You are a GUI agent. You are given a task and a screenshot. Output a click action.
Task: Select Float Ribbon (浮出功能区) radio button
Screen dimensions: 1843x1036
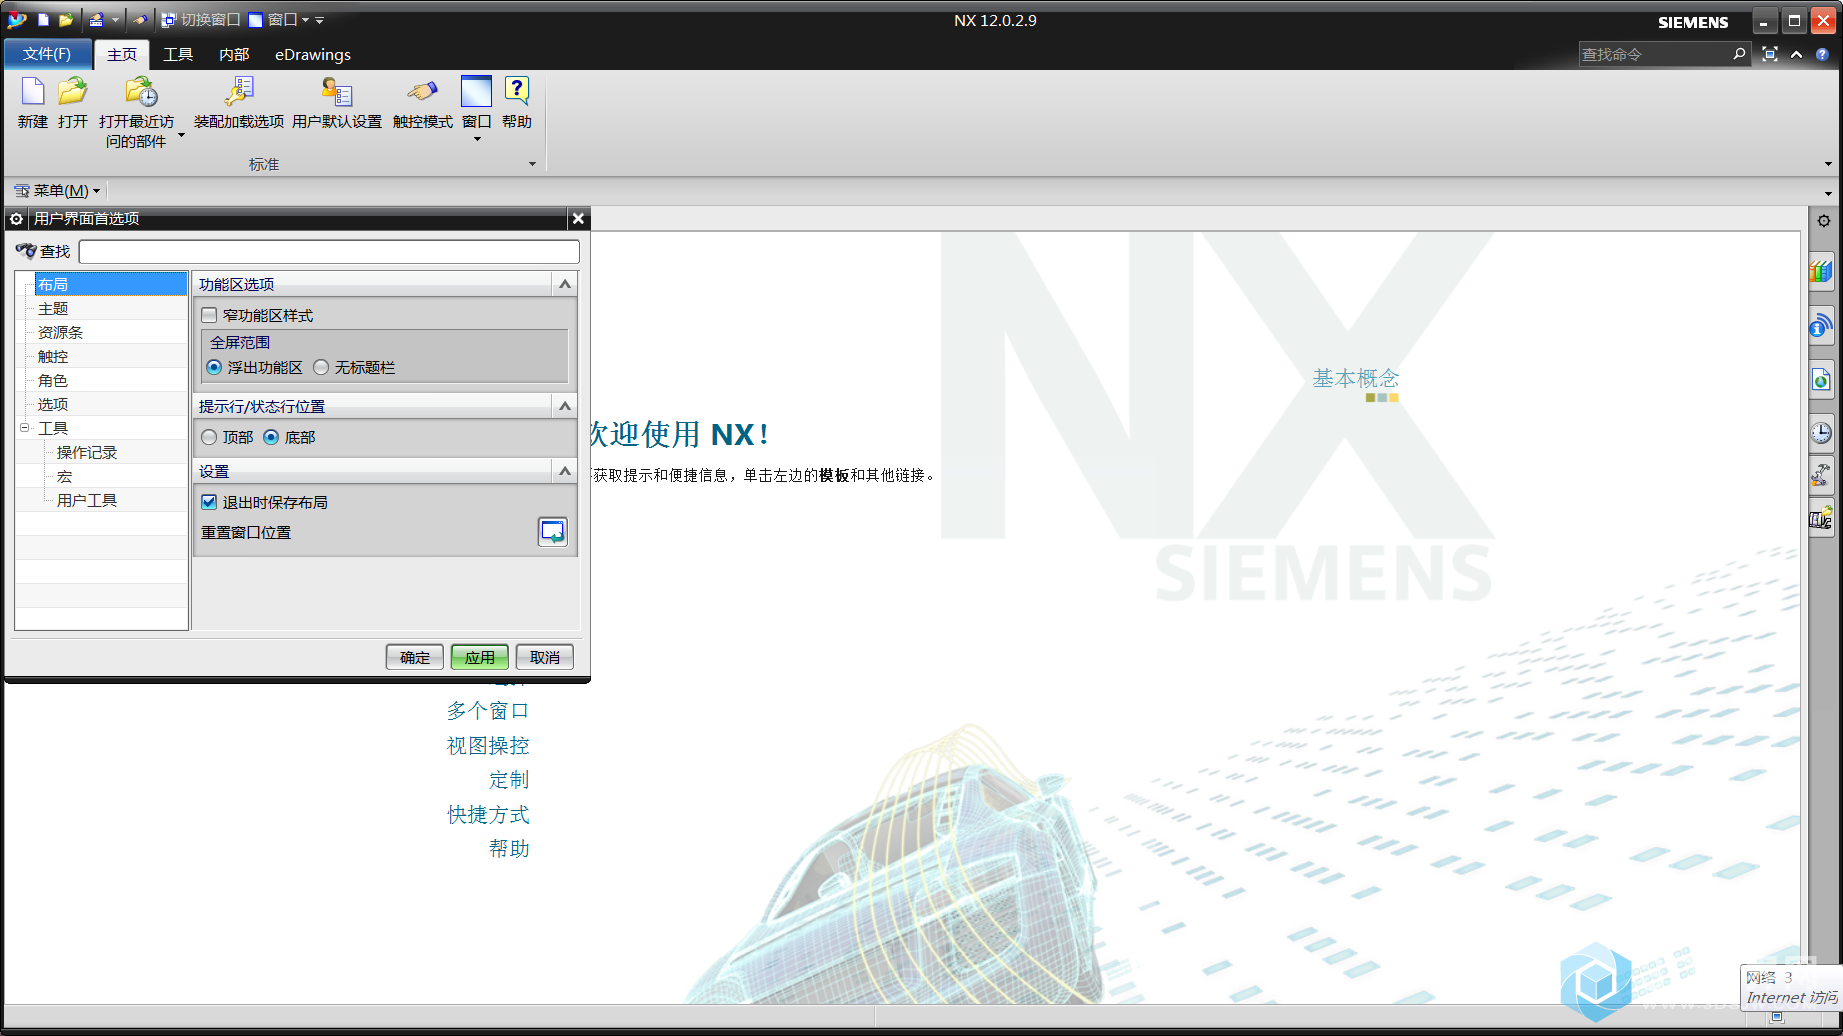[214, 367]
